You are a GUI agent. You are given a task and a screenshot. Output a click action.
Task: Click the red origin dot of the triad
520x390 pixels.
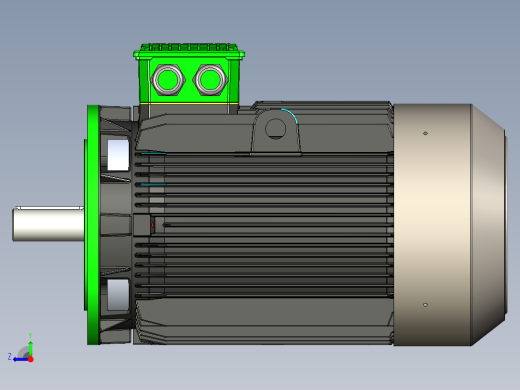click(31, 359)
